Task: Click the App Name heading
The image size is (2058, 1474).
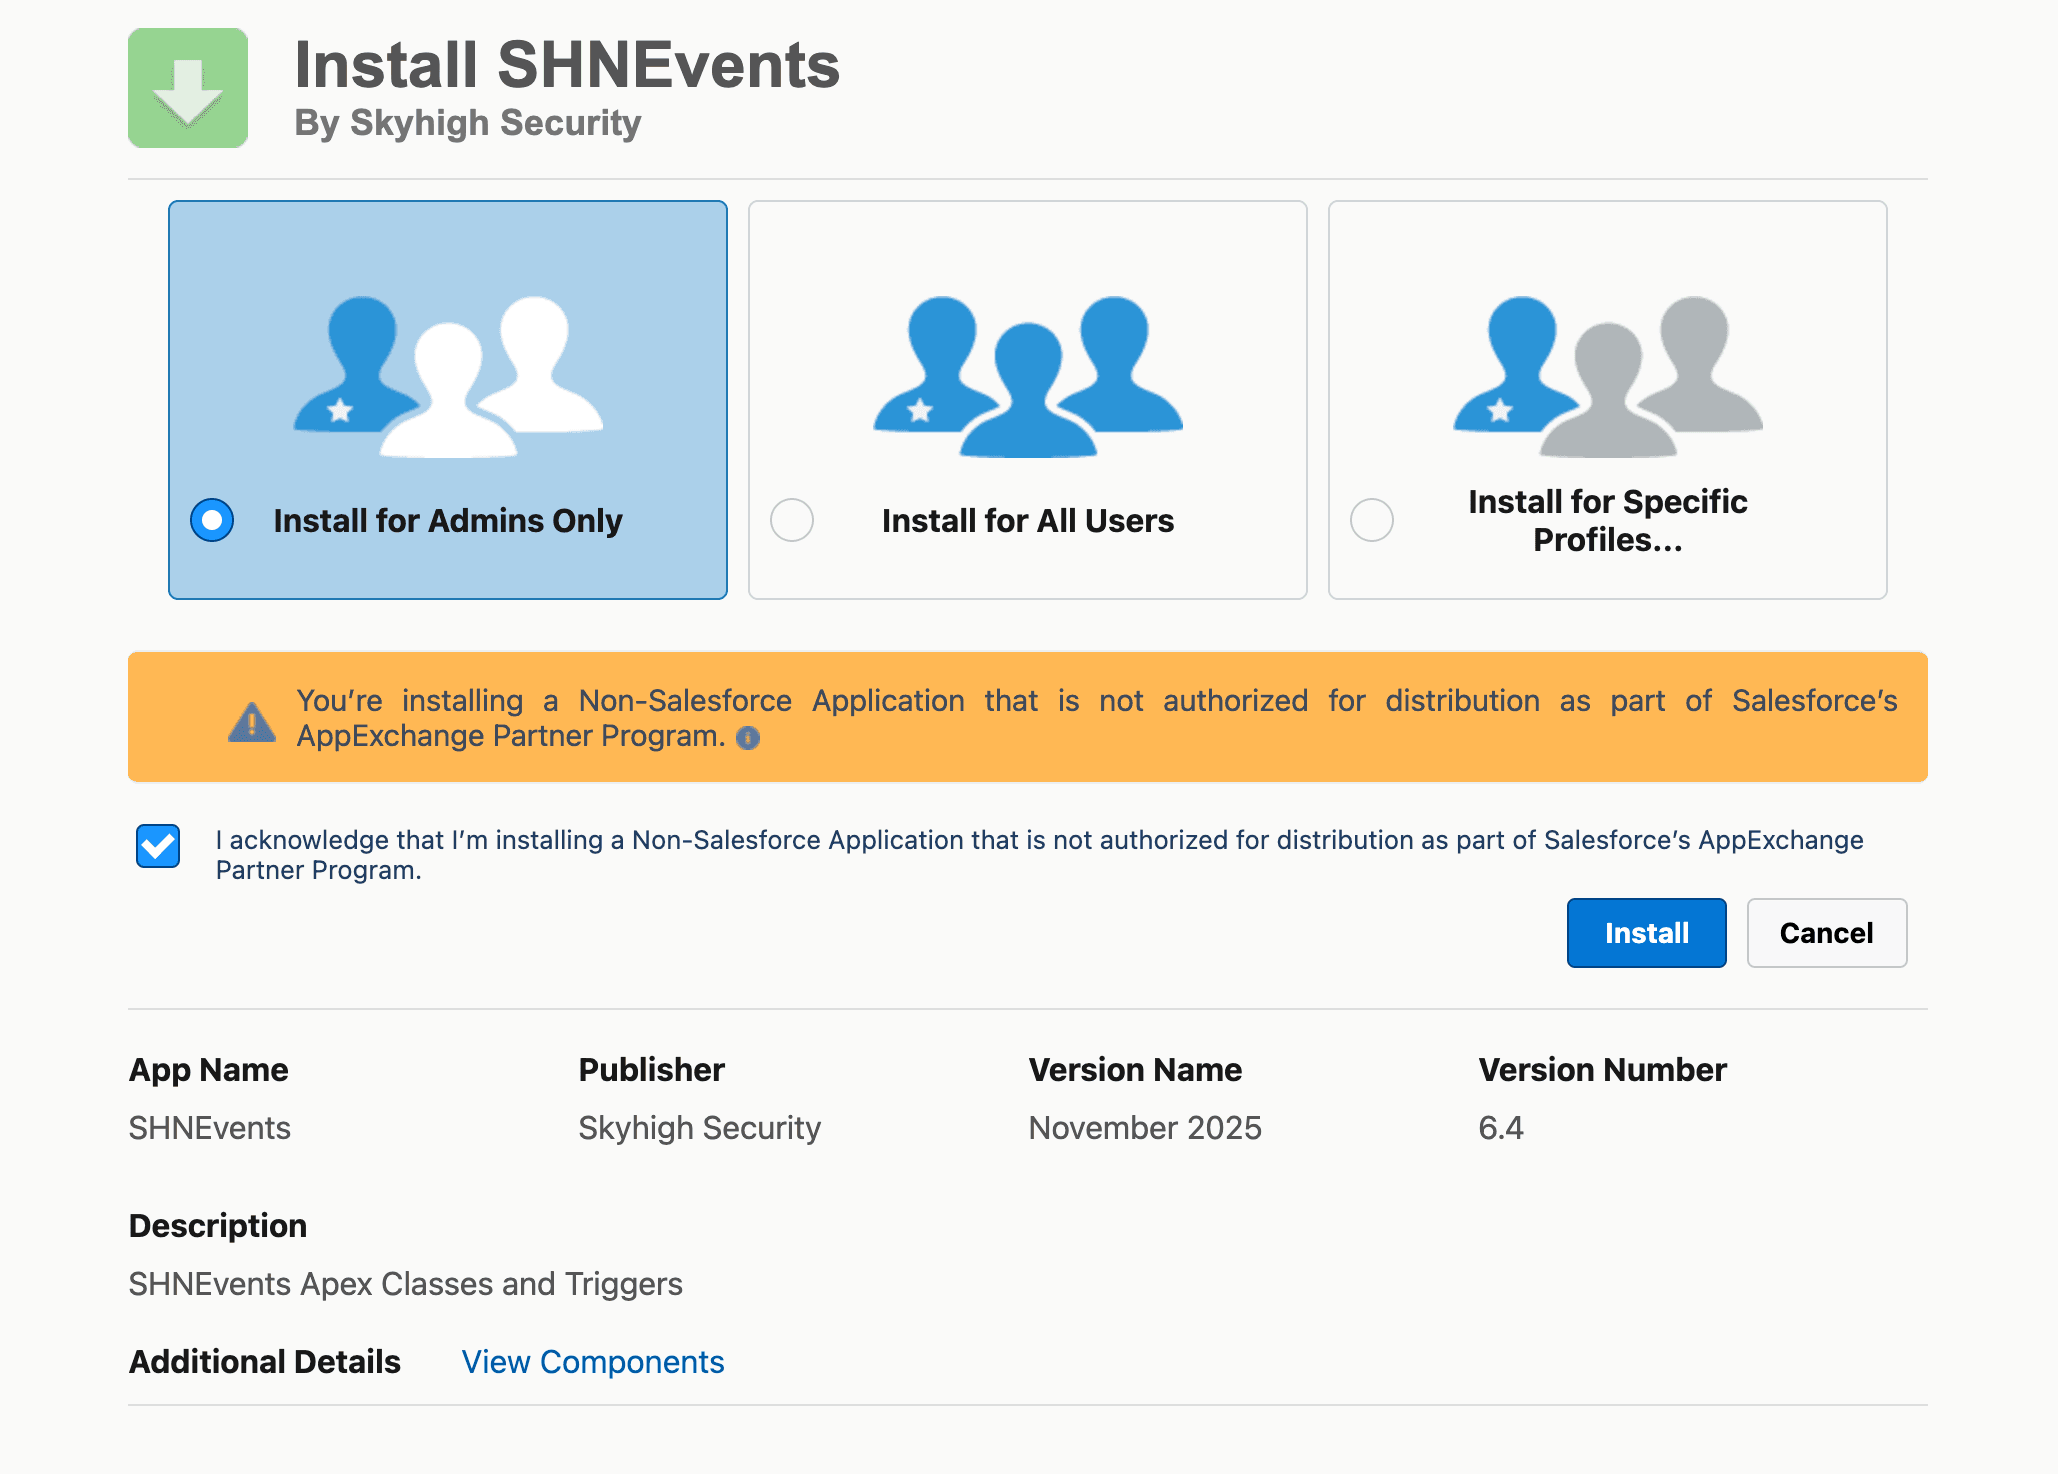Action: [209, 1070]
